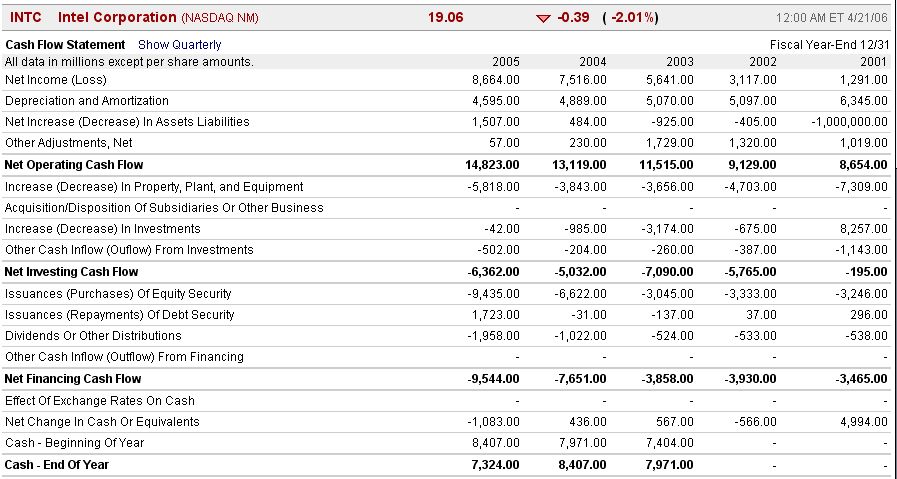Viewport: 897px width, 479px height.
Task: Select the 2005 Net Income value 8,664.00
Action: tap(495, 80)
